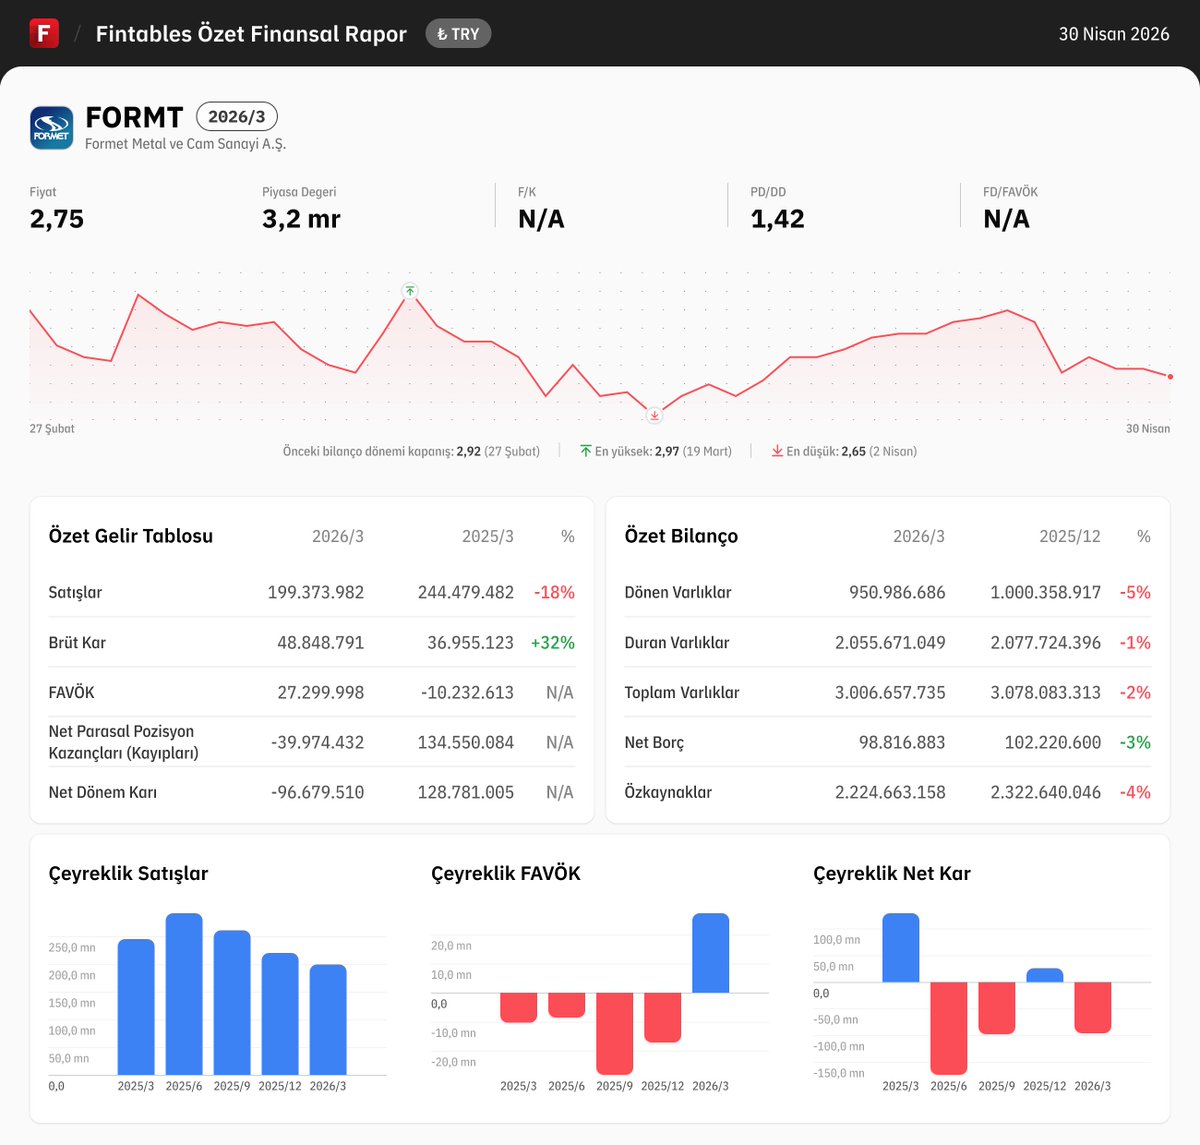This screenshot has height=1145, width=1200.
Task: Click the small blue 2025/12 bar in Net Kar
Action: point(1044,975)
